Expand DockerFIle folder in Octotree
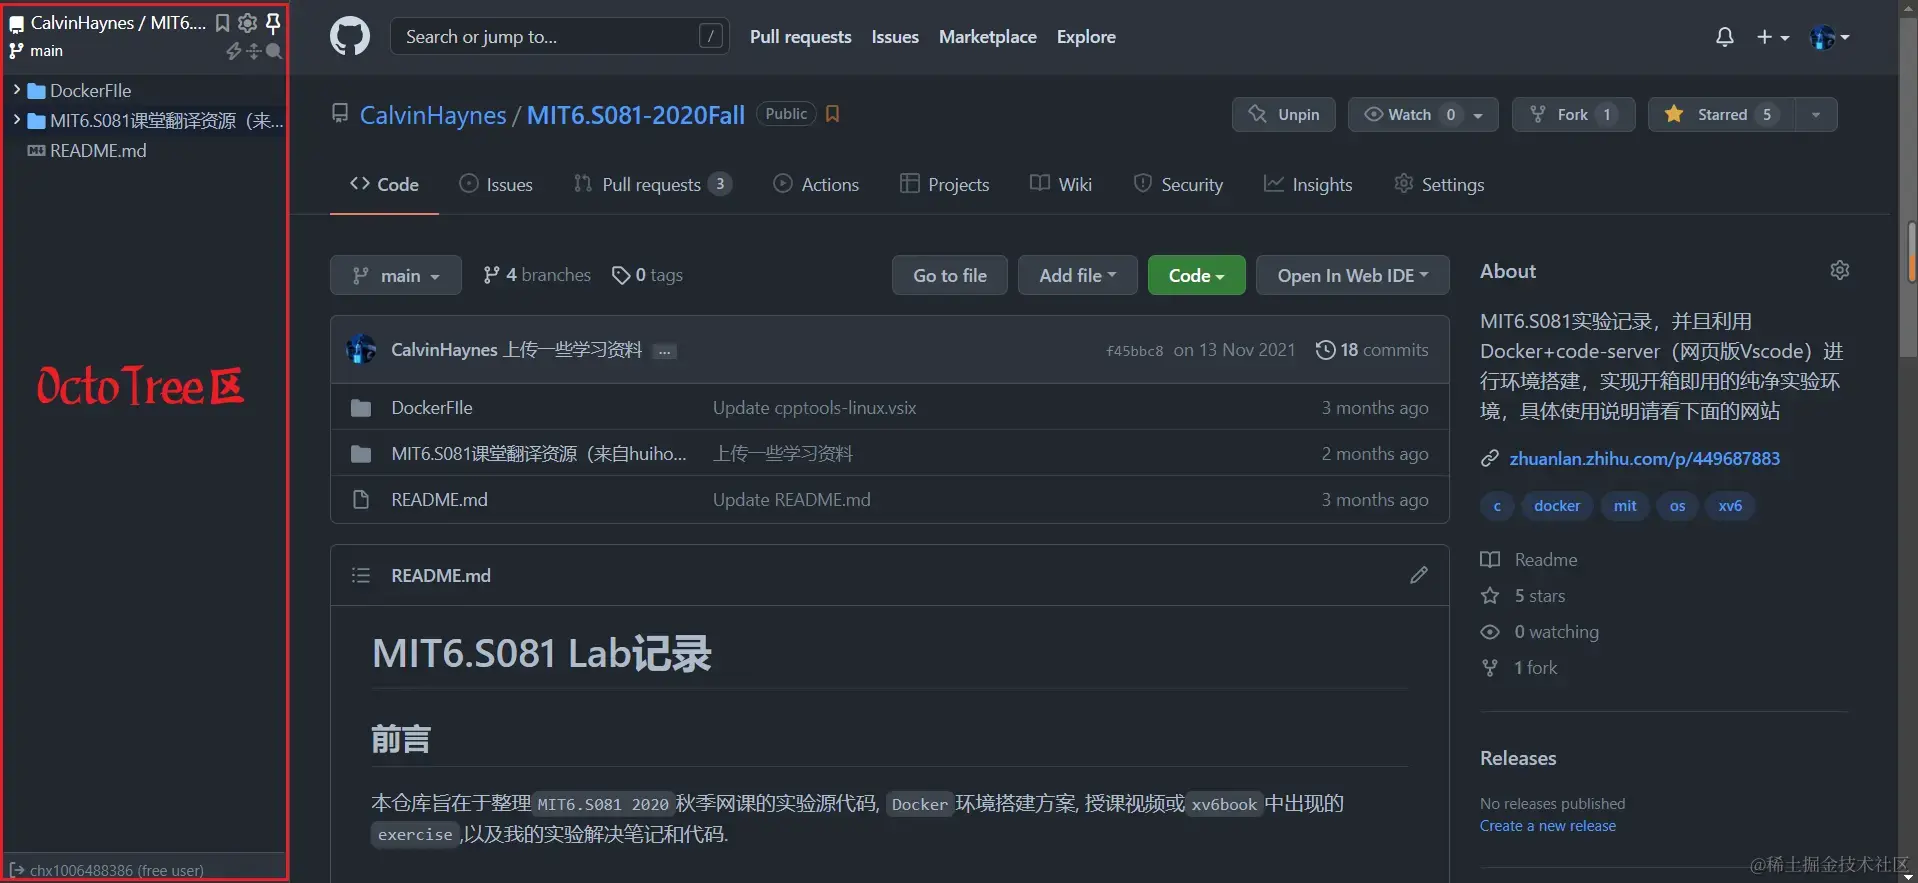Screen dimensions: 1918x883 click(16, 90)
